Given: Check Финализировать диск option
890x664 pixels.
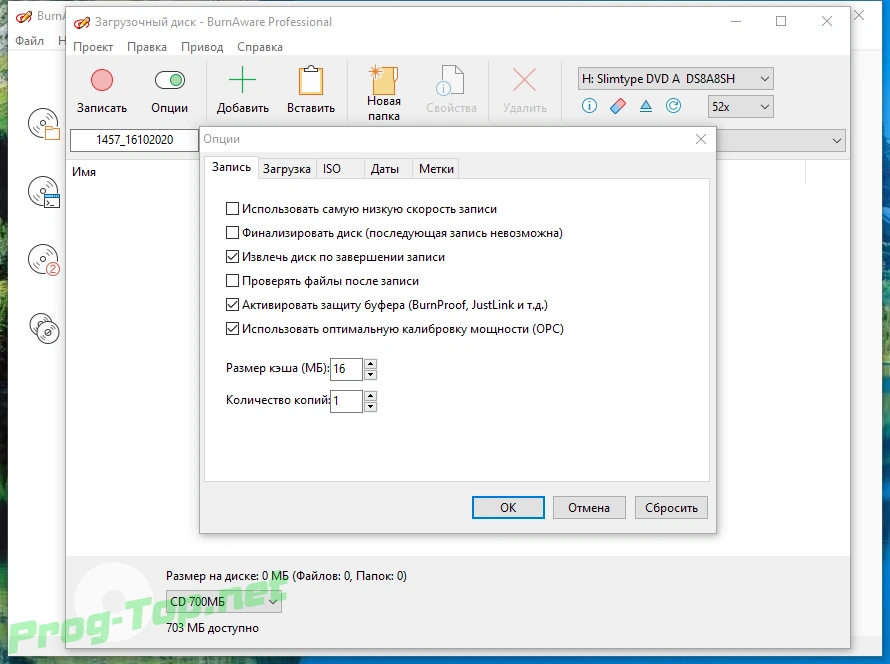Looking at the screenshot, I should coord(232,233).
